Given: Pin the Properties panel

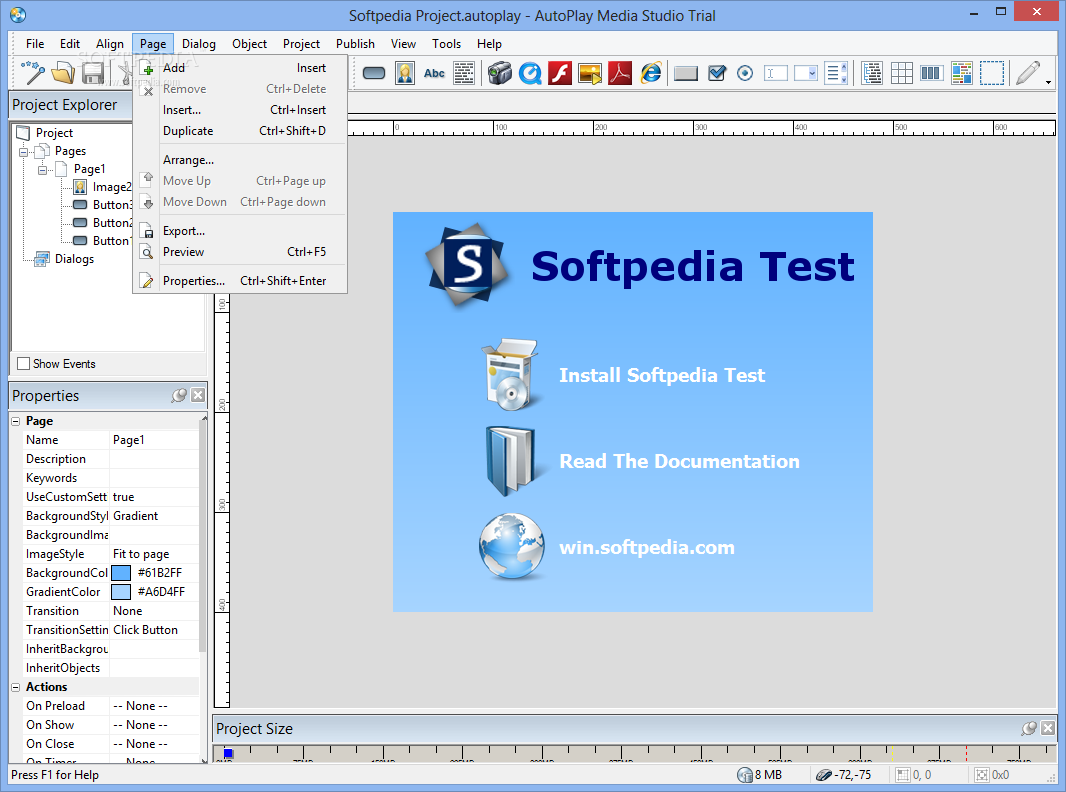Looking at the screenshot, I should [x=179, y=395].
